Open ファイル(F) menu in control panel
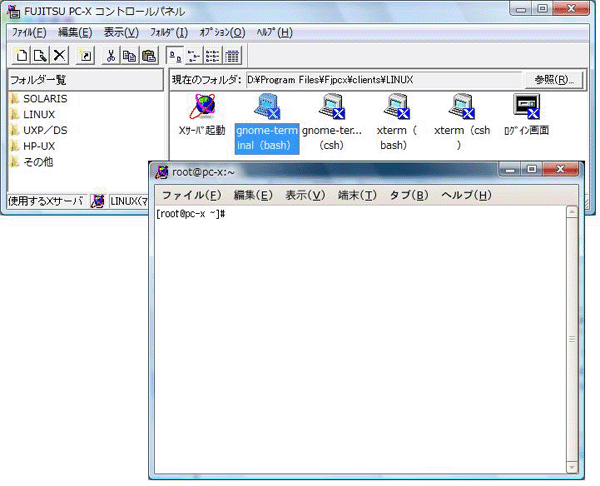Image resolution: width=600 pixels, height=486 pixels. (x=29, y=33)
